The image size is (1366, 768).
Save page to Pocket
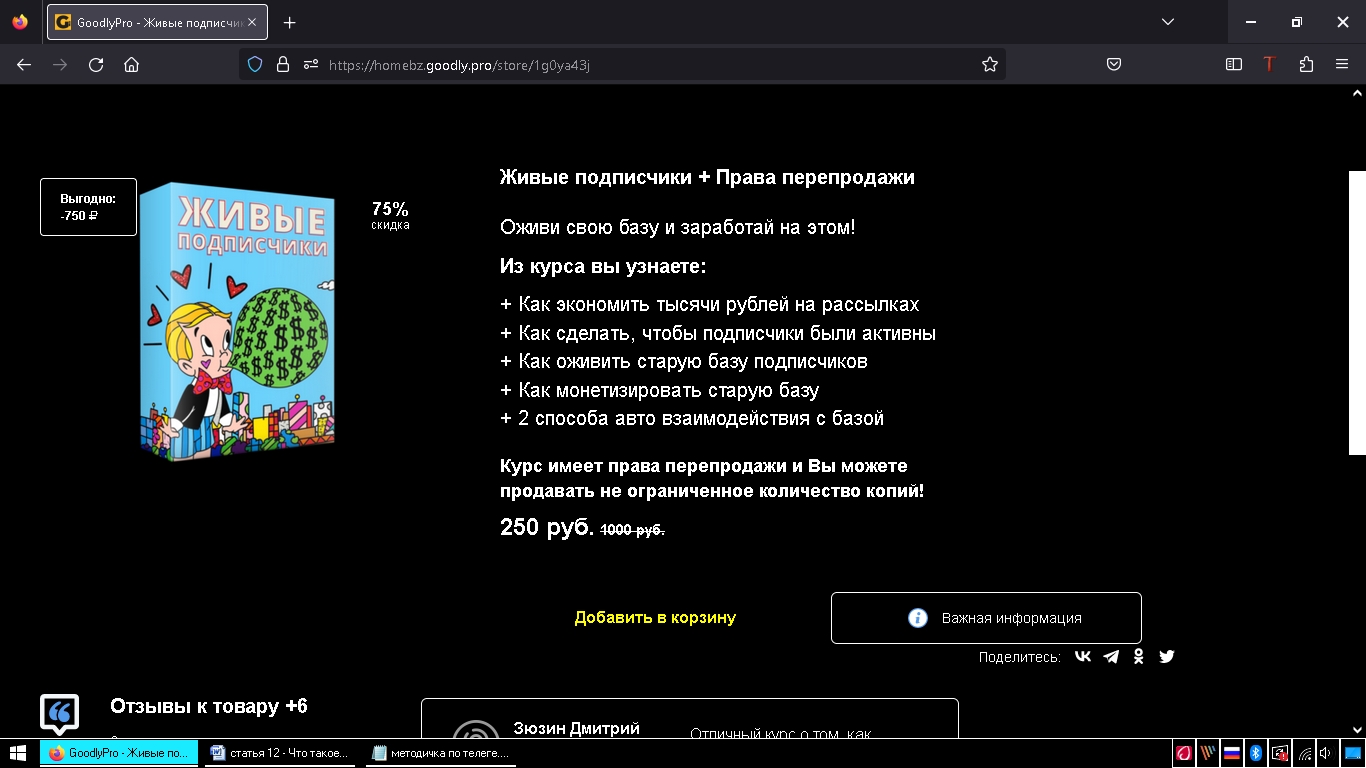pos(1113,64)
